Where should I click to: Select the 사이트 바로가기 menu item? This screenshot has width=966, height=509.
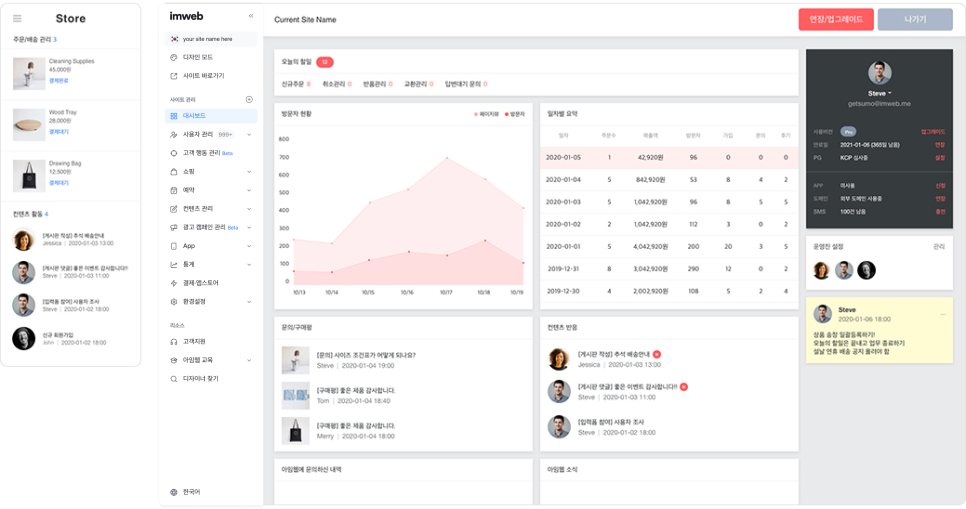coord(203,76)
